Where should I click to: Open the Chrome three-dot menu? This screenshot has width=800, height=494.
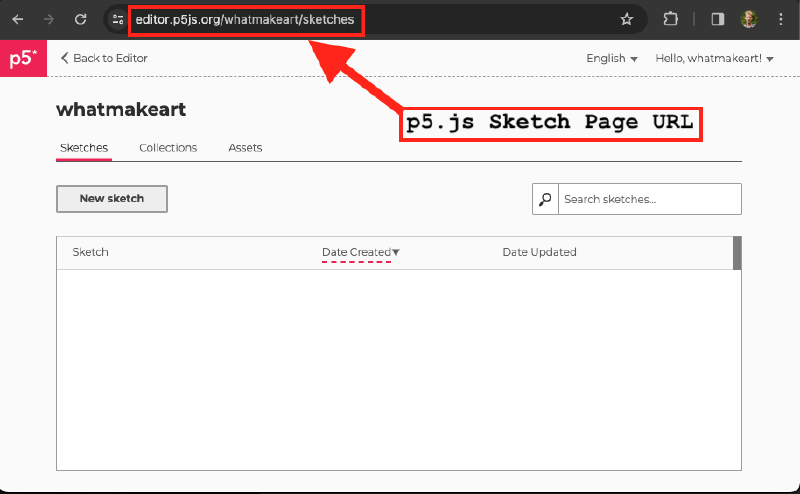point(781,19)
